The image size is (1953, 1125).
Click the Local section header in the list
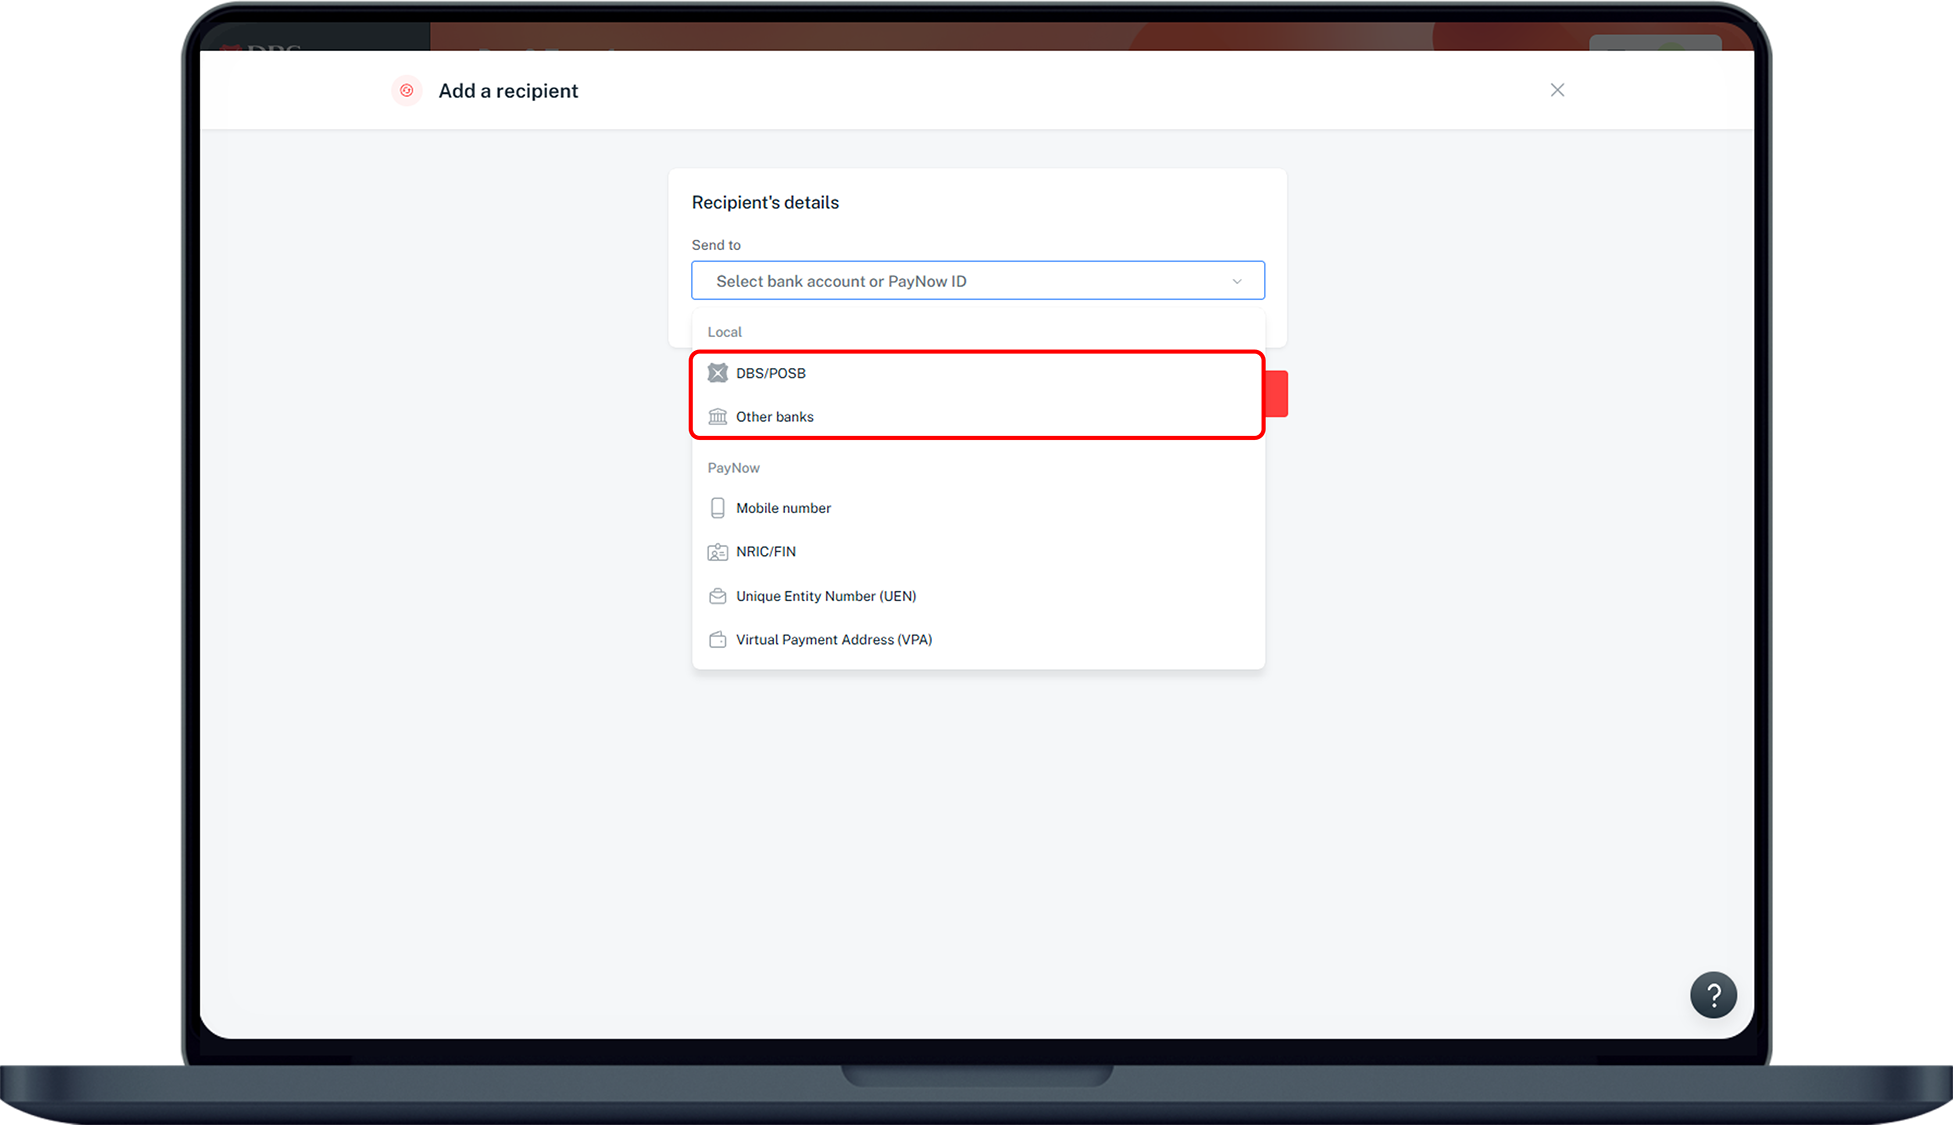coord(724,332)
